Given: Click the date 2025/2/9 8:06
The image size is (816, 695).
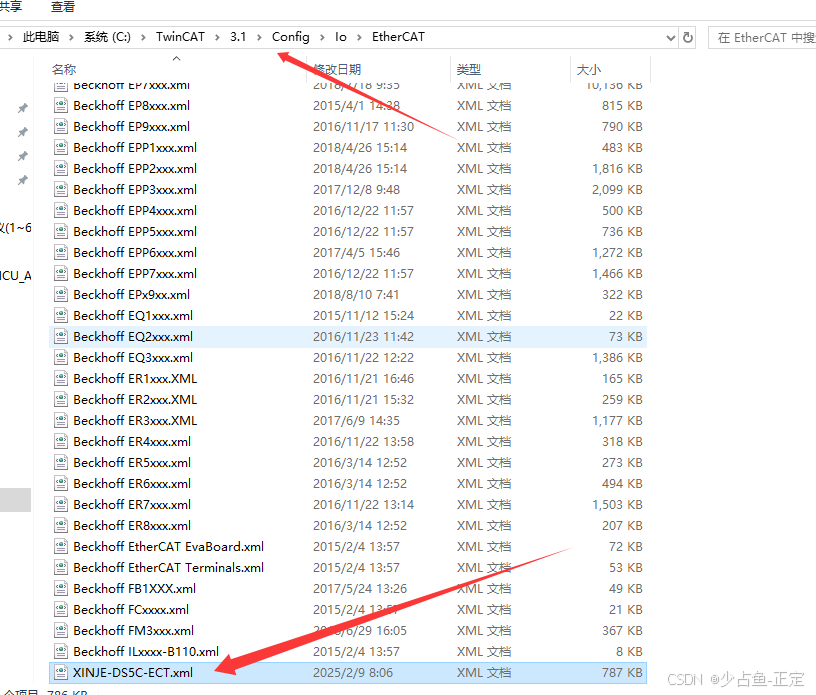Looking at the screenshot, I should click(353, 673).
